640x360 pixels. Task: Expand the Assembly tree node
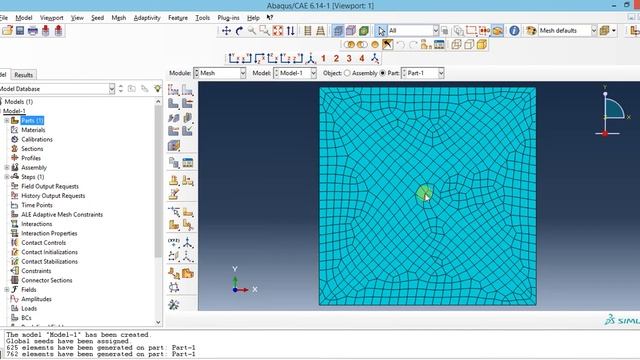(7, 168)
